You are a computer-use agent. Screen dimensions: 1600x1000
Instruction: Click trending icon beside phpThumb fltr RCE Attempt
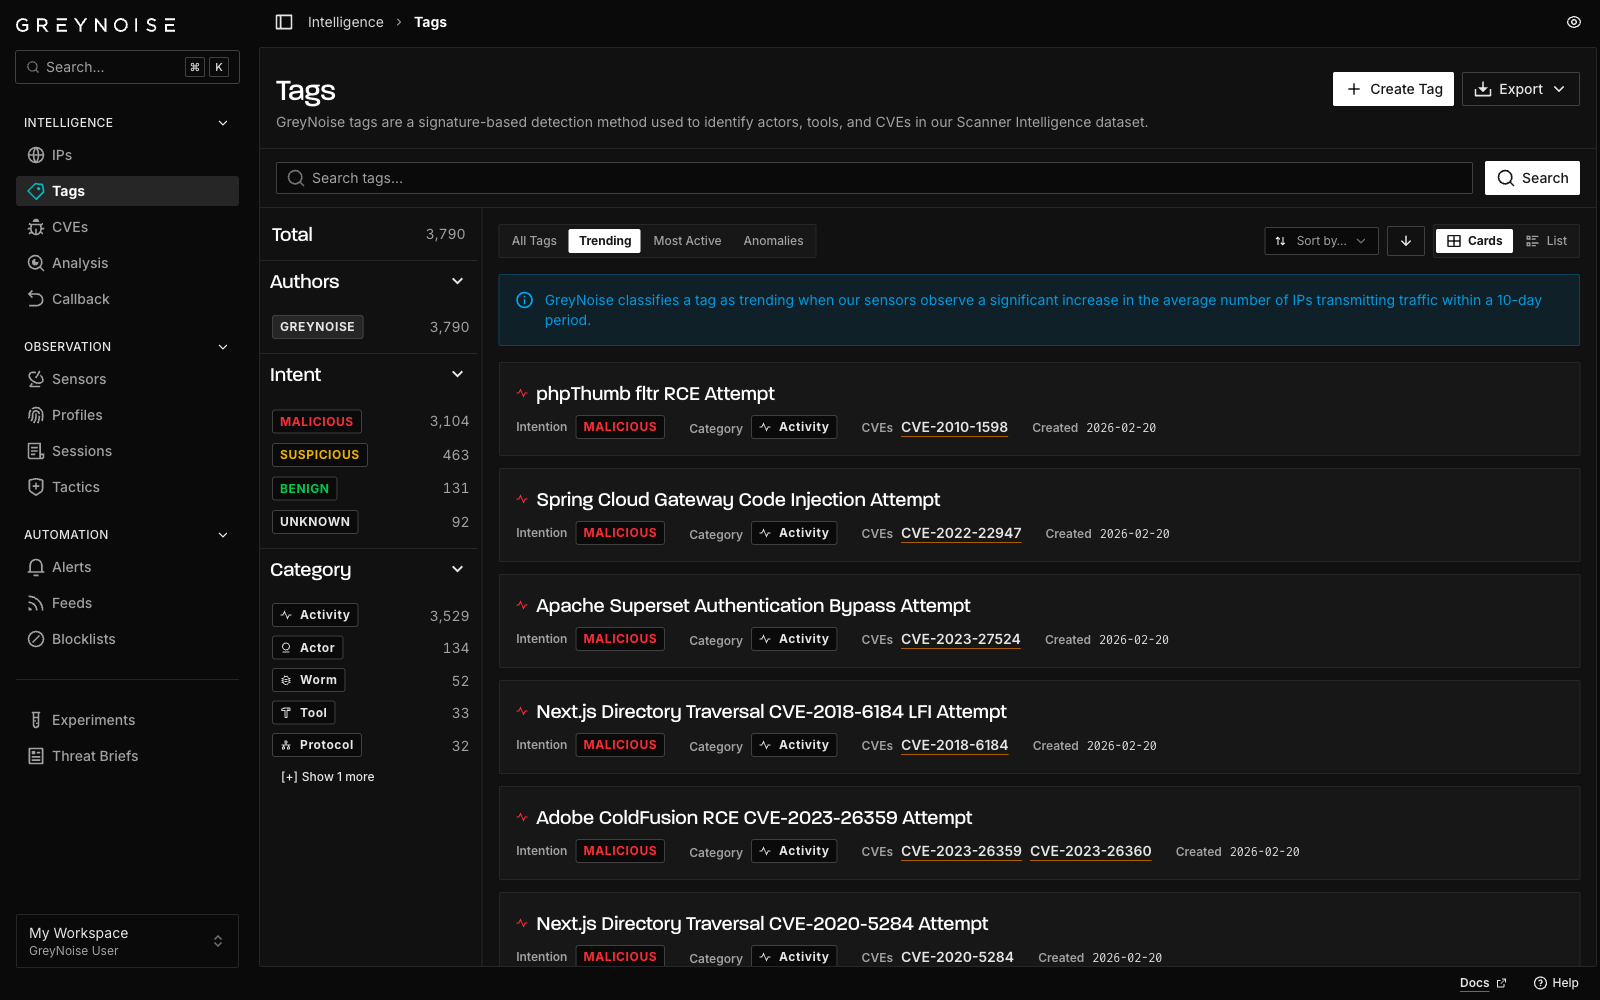point(522,393)
